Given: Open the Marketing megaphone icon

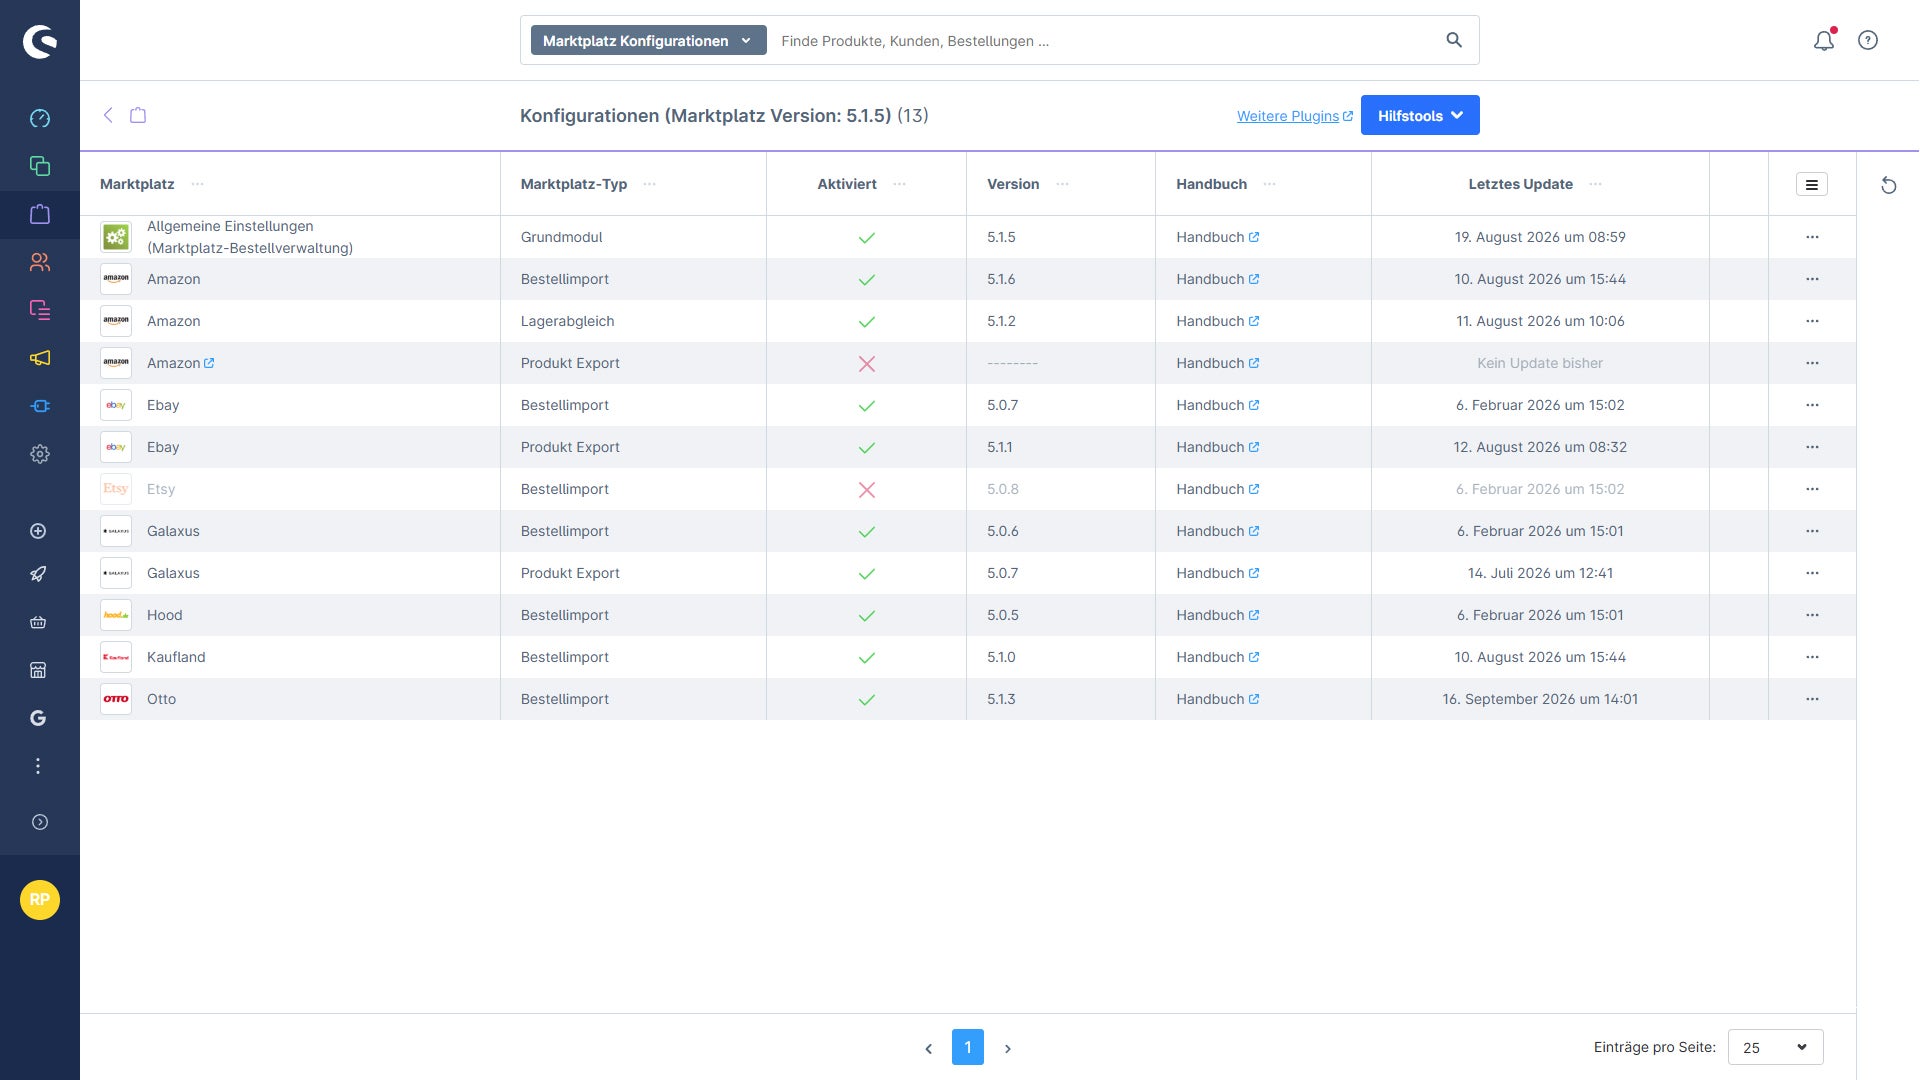Looking at the screenshot, I should [x=40, y=358].
